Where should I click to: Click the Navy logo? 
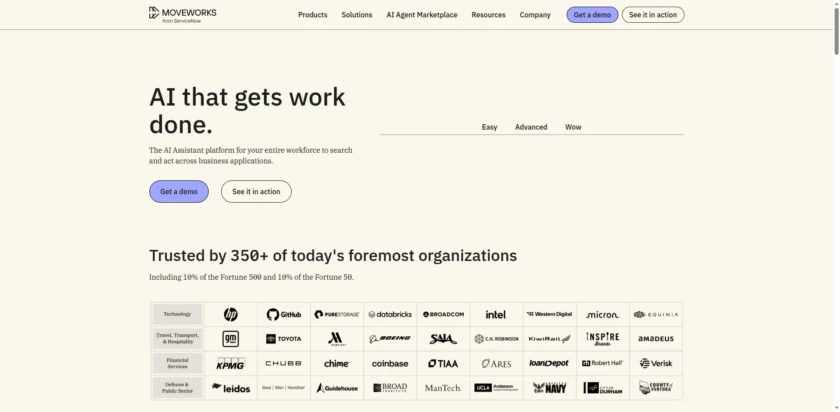click(x=550, y=387)
